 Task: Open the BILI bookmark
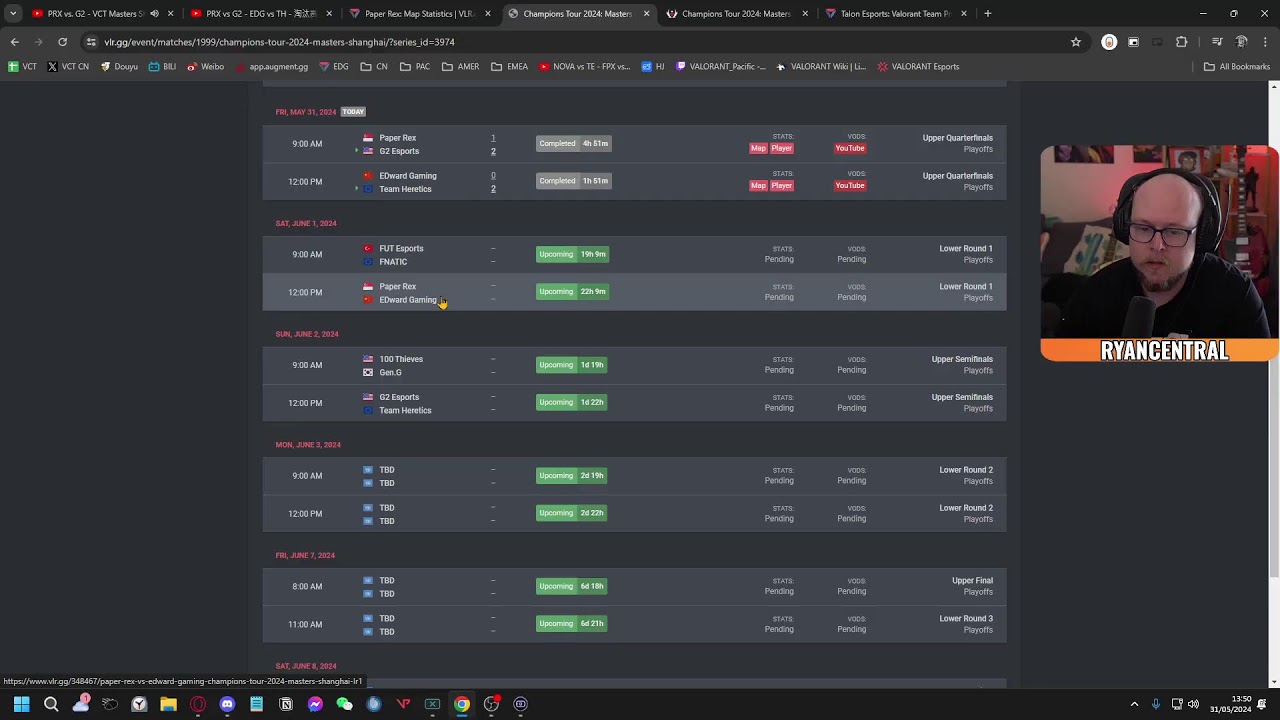[162, 67]
